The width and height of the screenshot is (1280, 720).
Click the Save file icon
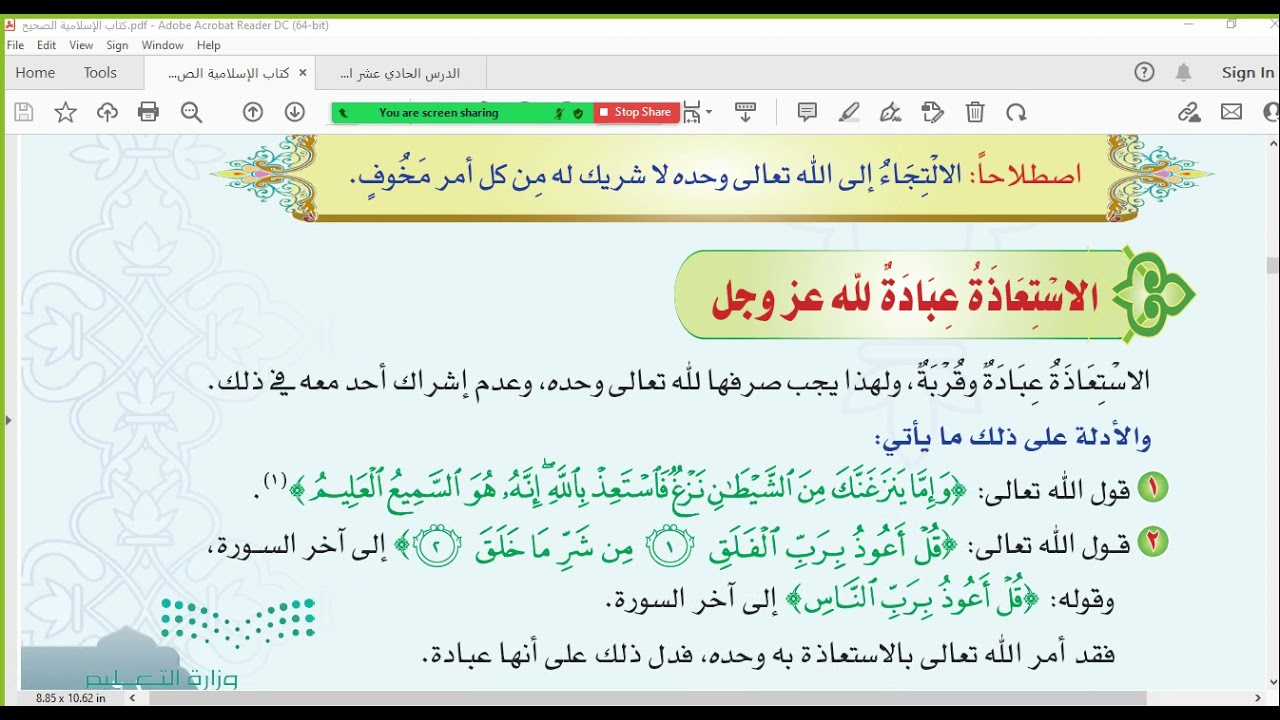tap(24, 113)
